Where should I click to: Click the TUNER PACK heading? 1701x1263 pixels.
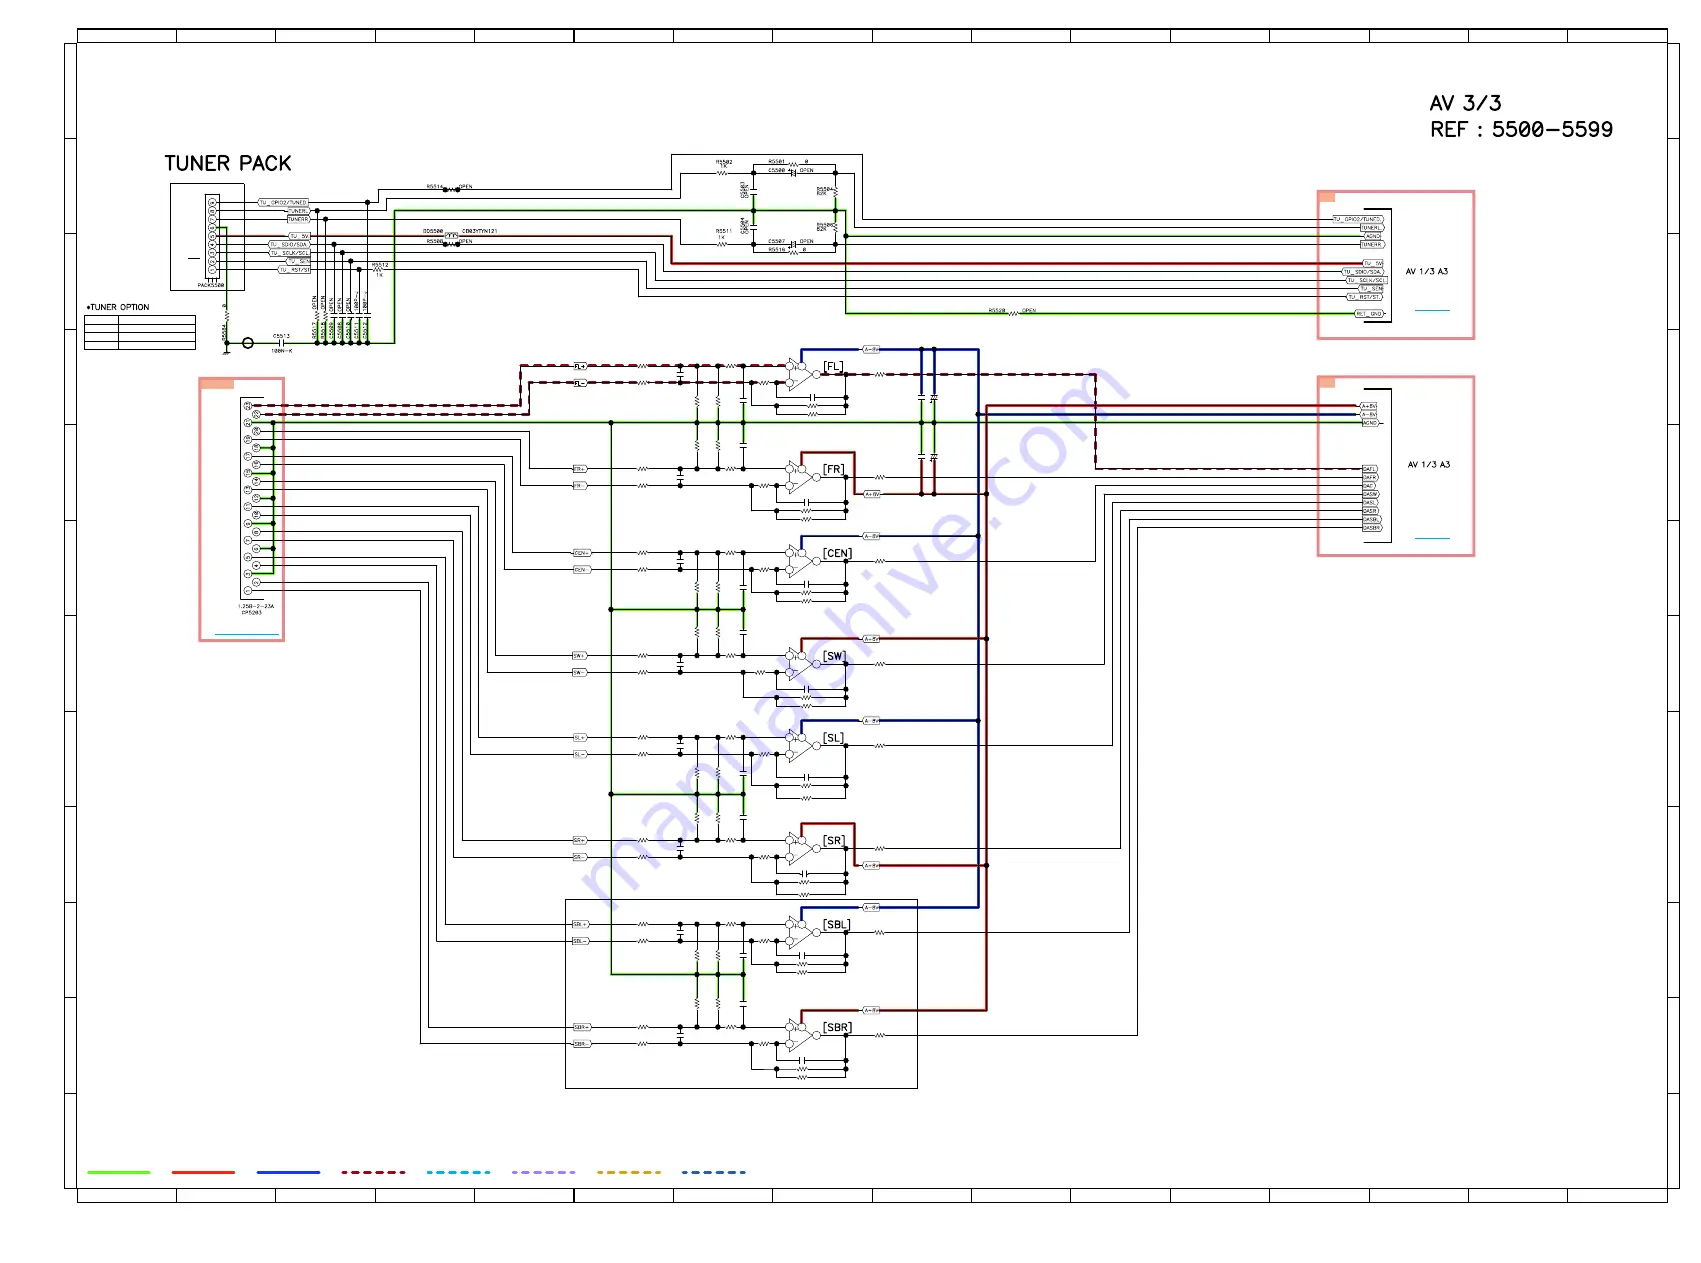[x=228, y=164]
